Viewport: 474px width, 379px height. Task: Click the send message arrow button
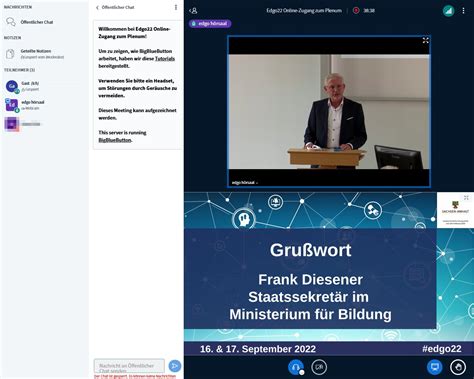coord(175,366)
